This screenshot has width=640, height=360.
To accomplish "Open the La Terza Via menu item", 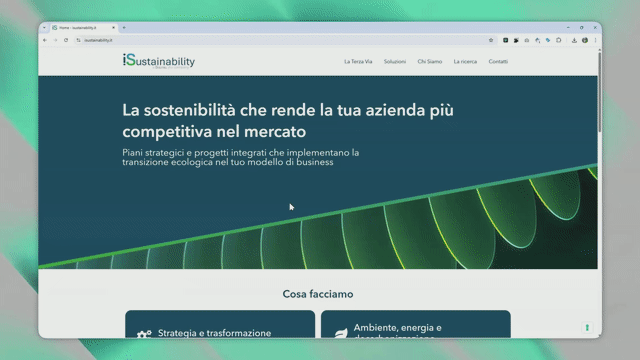I will click(x=358, y=61).
